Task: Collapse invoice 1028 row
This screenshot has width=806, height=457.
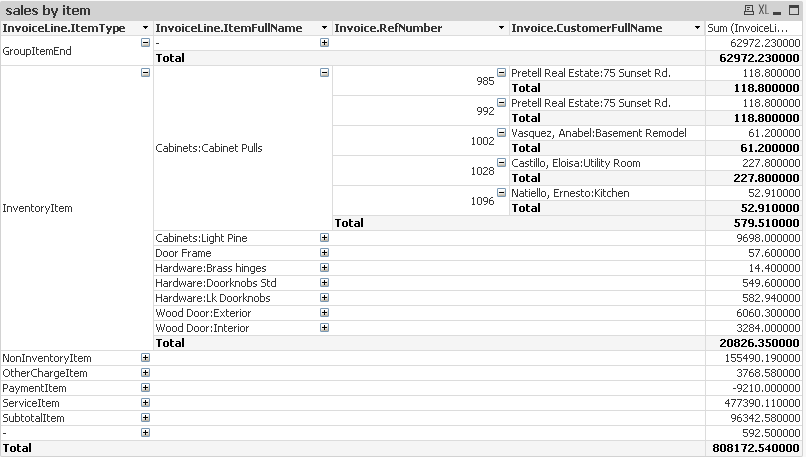Action: [501, 162]
